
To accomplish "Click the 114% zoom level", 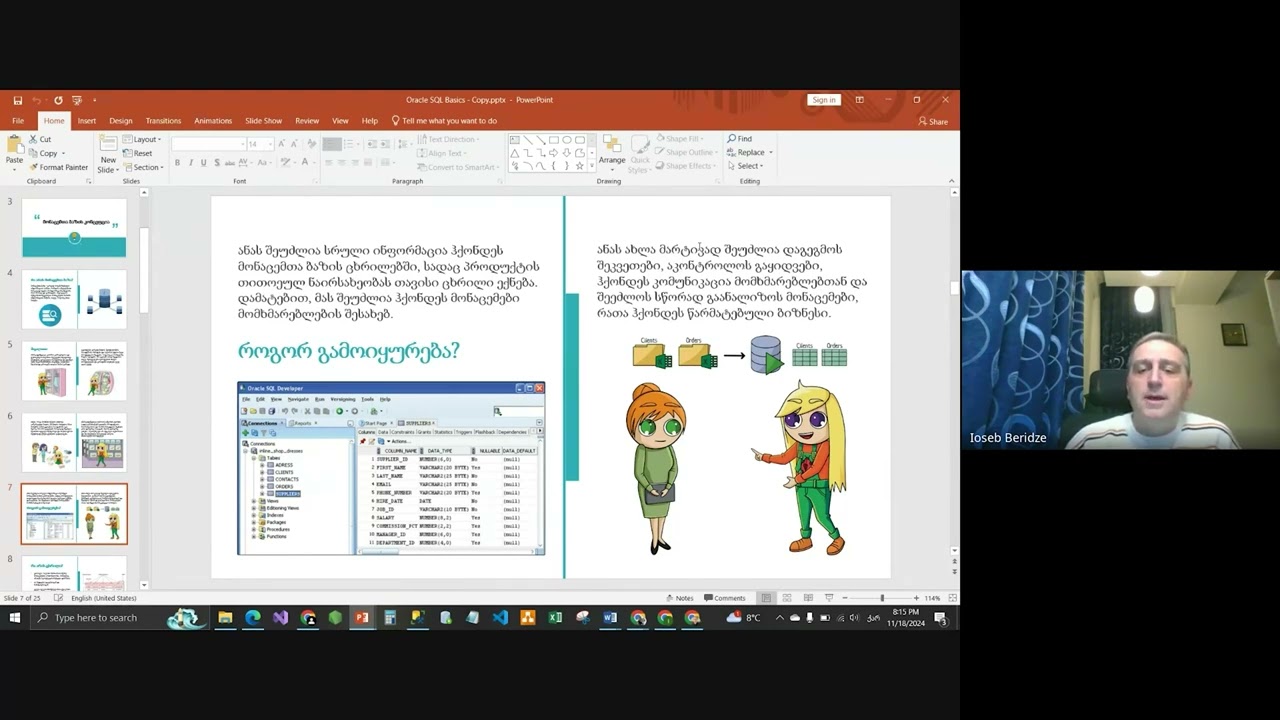I will click(x=932, y=598).
